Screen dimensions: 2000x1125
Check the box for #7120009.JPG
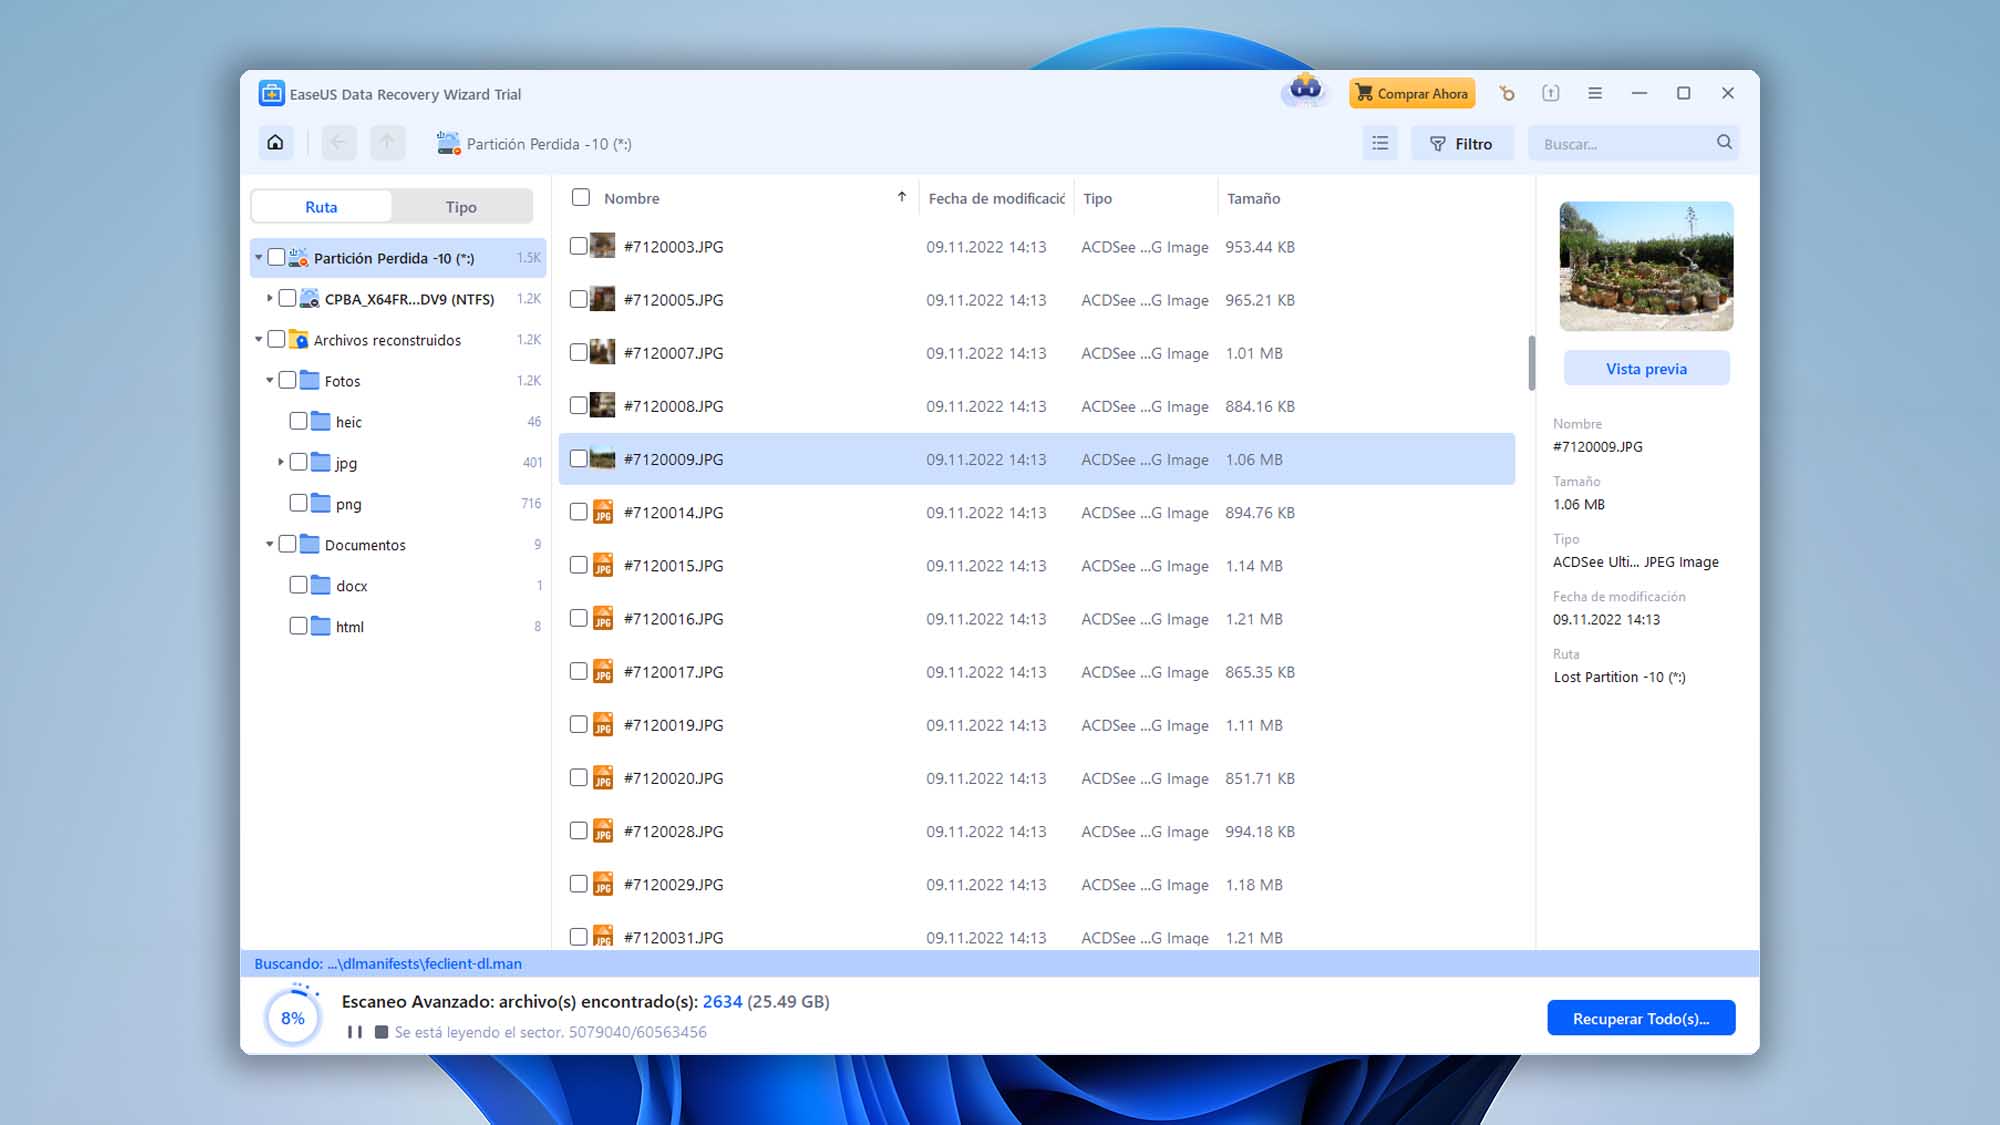[x=578, y=458]
